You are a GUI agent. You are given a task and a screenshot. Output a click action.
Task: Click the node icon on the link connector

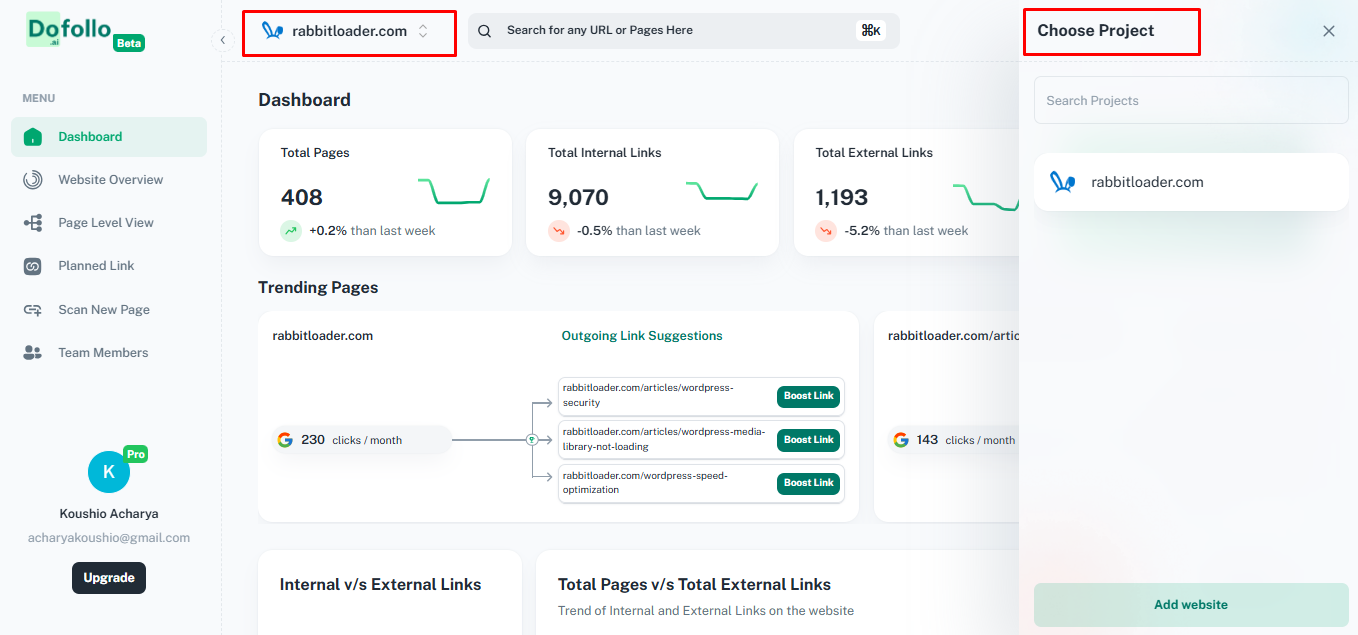532,440
